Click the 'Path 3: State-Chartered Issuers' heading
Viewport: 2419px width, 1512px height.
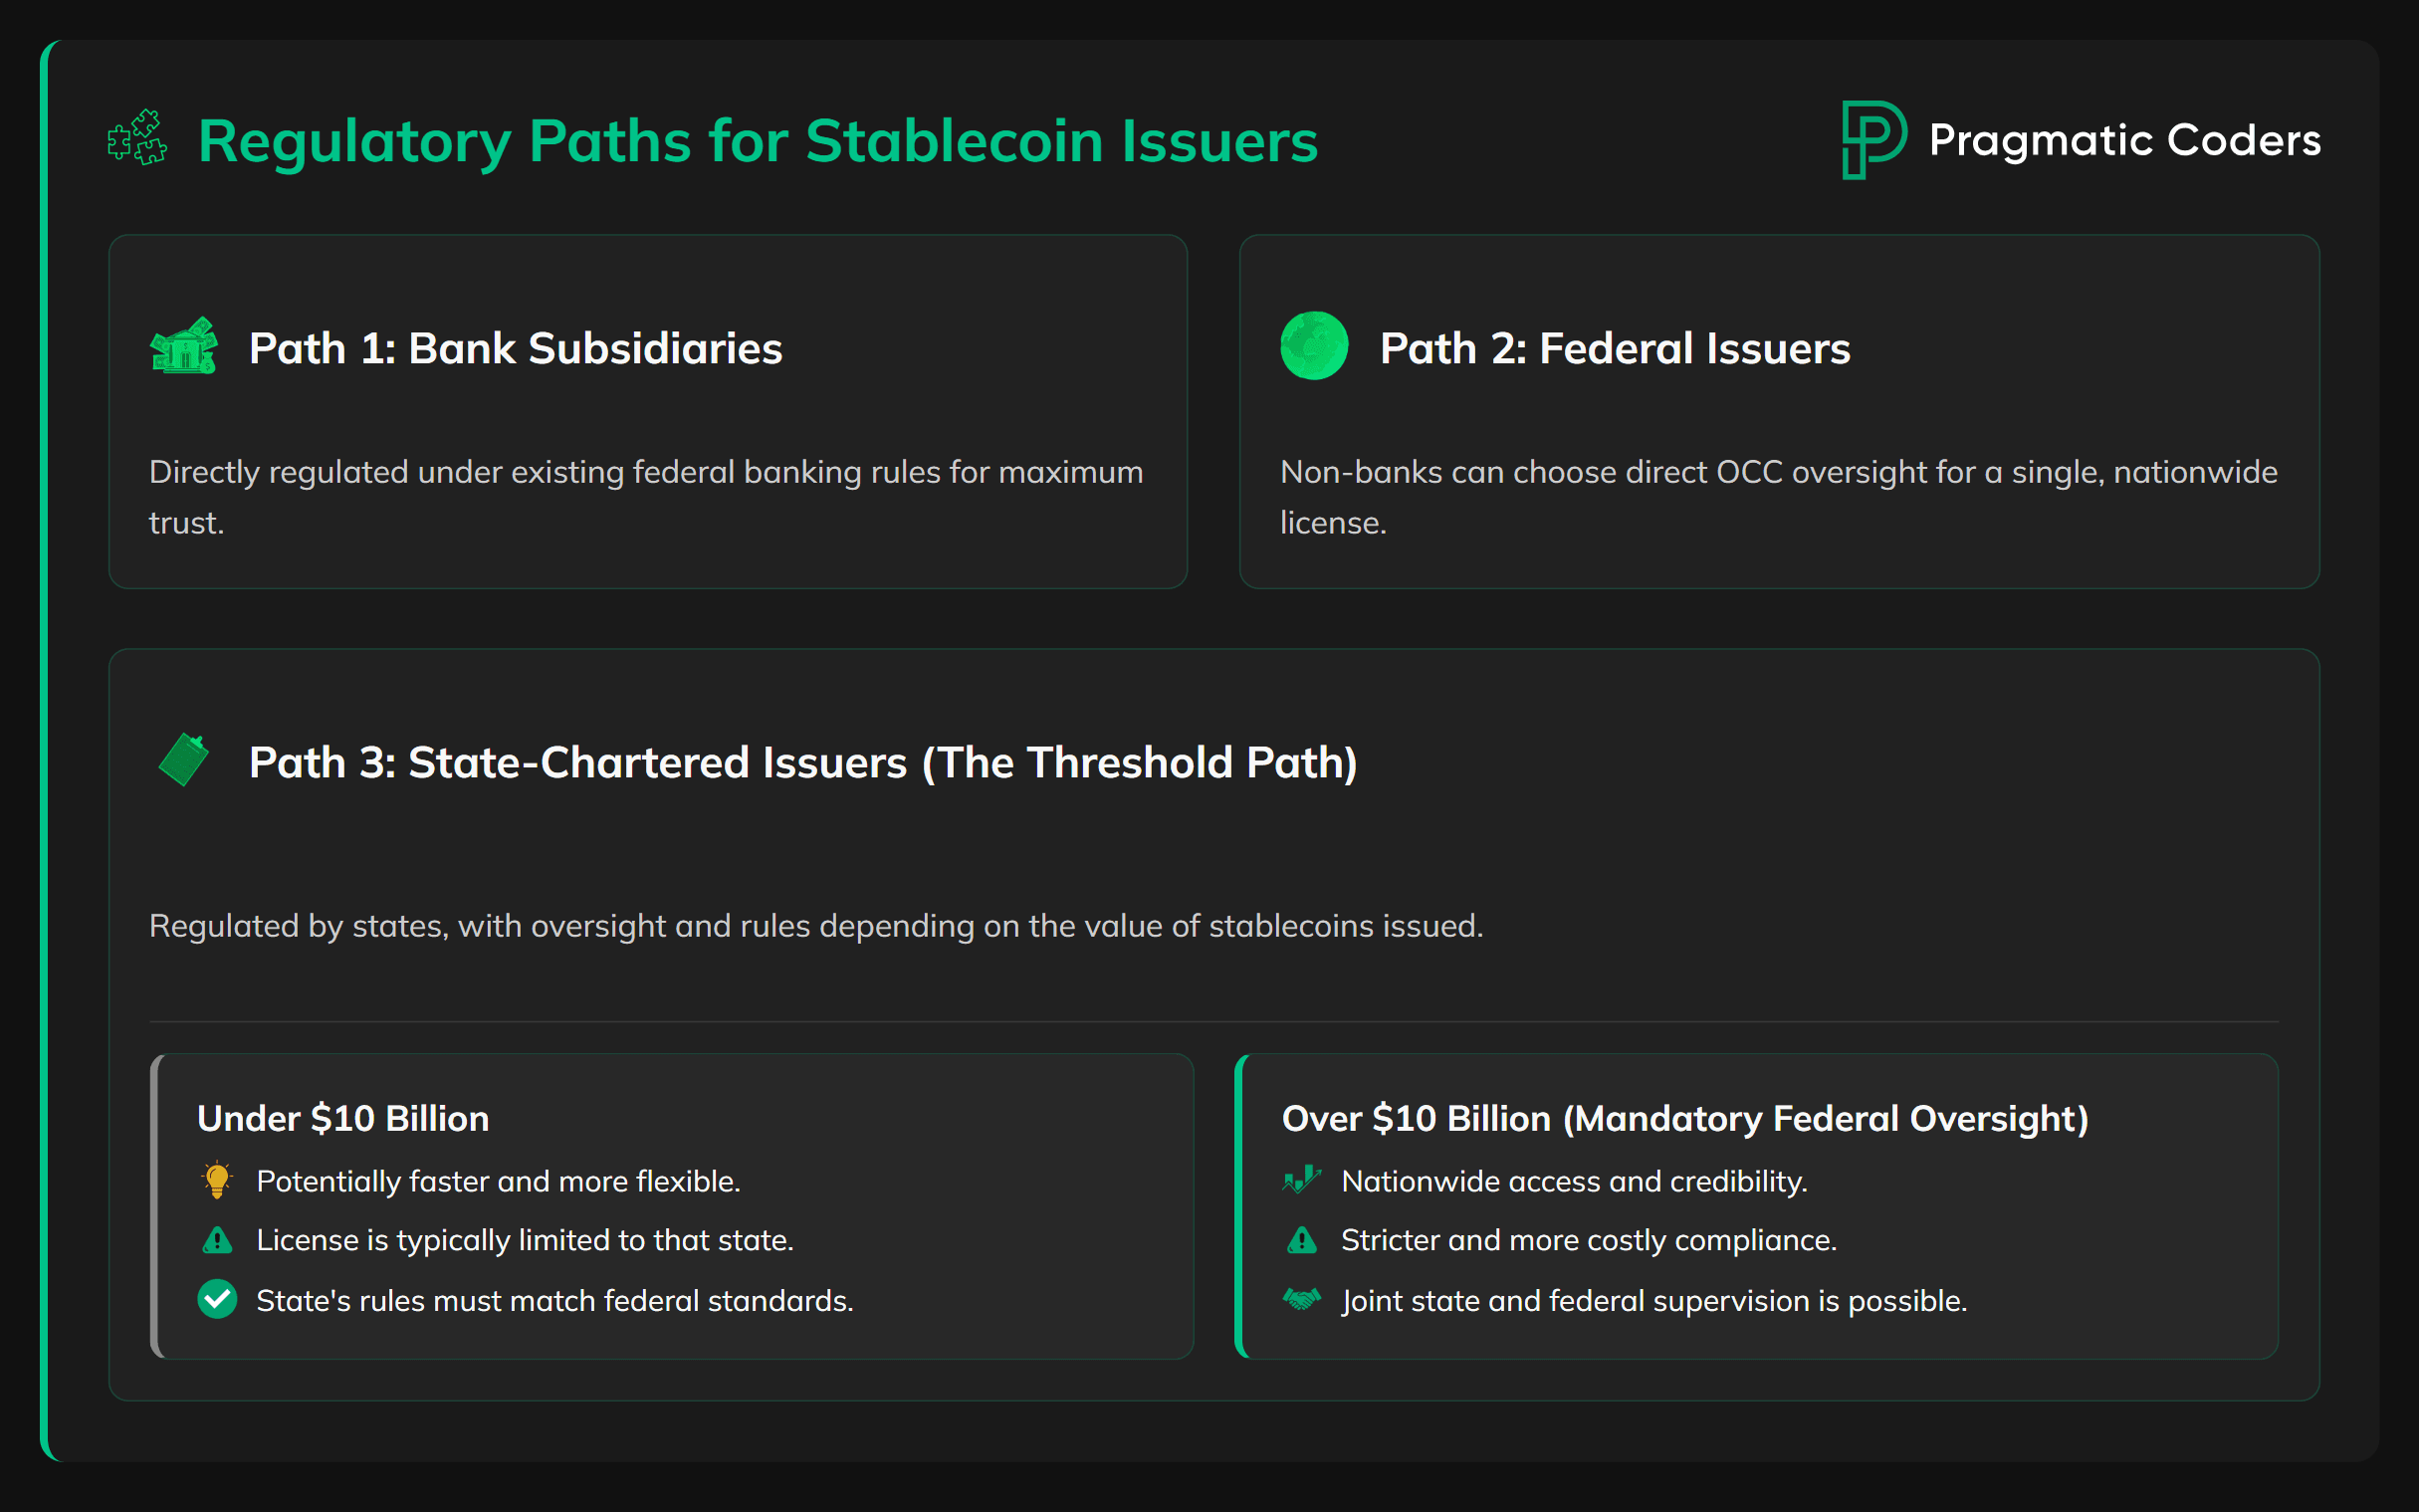[x=803, y=762]
